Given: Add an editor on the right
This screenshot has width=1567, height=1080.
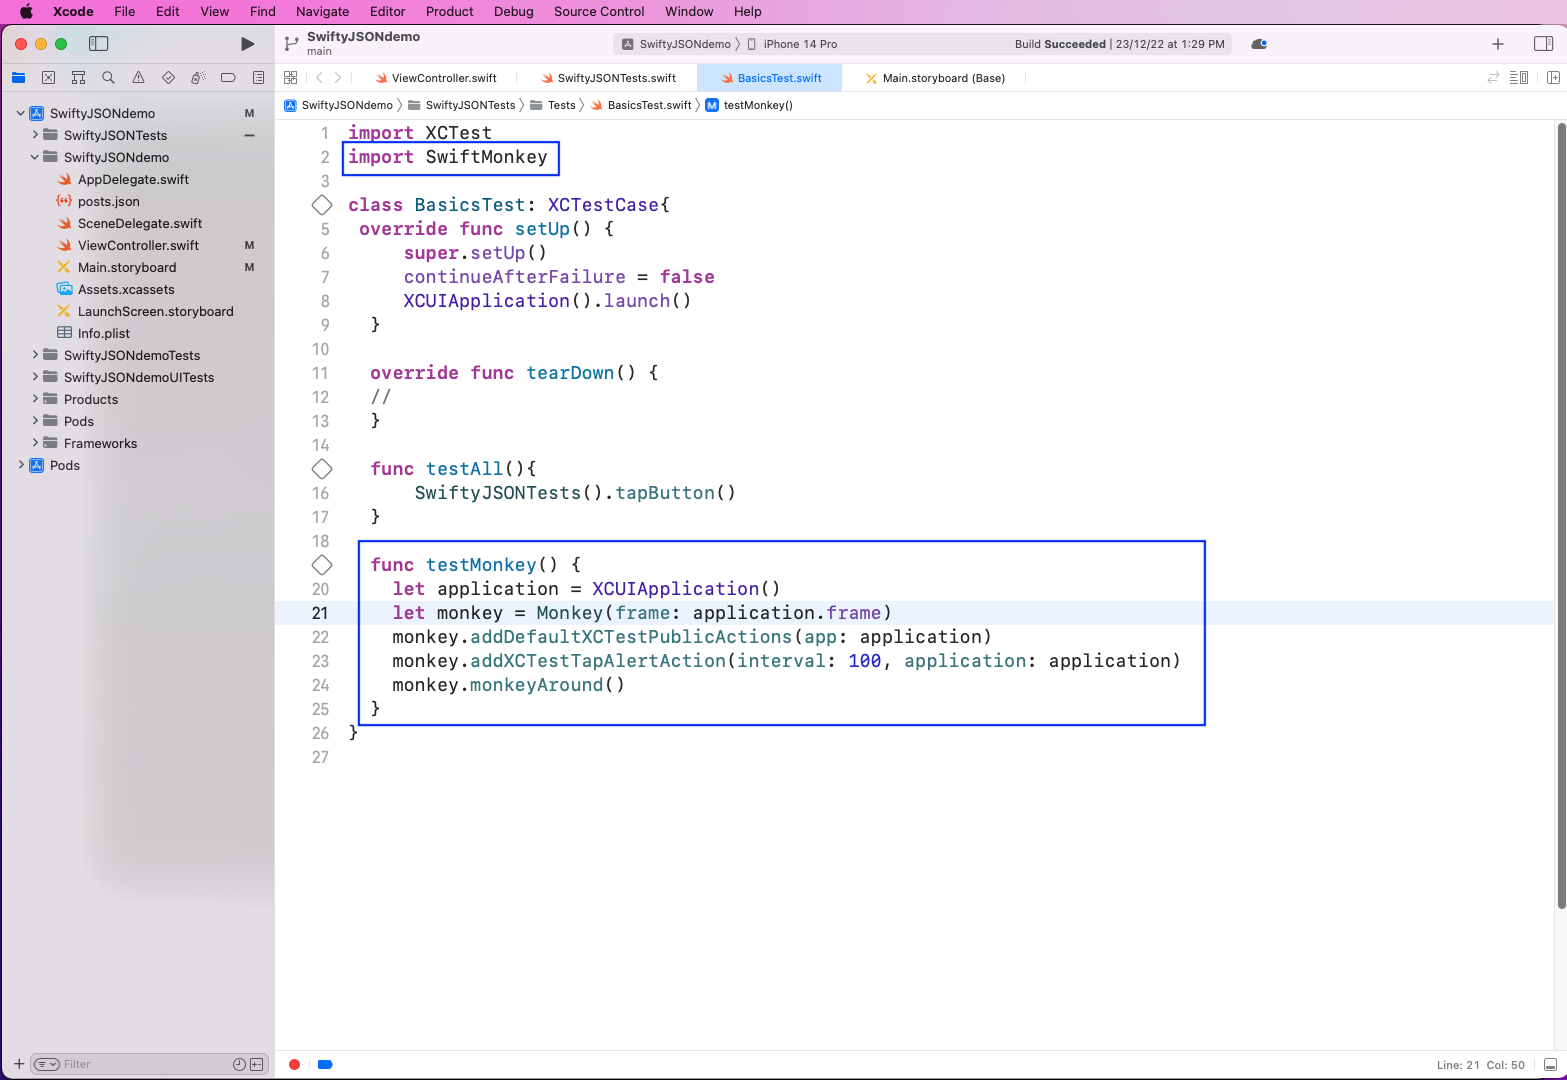Looking at the screenshot, I should [1553, 78].
